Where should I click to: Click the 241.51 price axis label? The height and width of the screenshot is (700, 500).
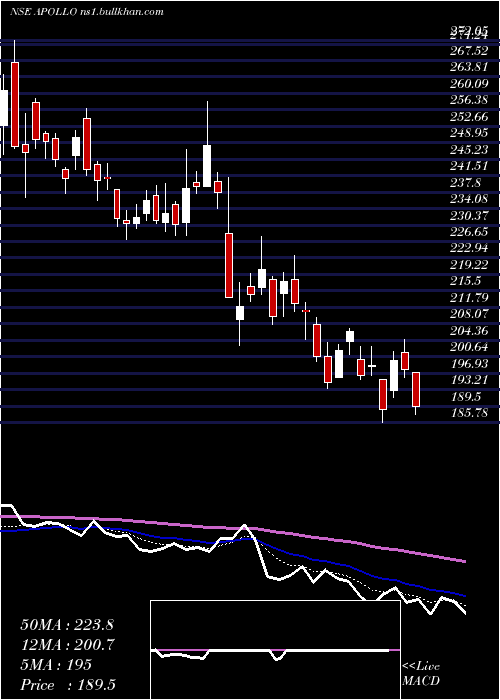(x=469, y=166)
